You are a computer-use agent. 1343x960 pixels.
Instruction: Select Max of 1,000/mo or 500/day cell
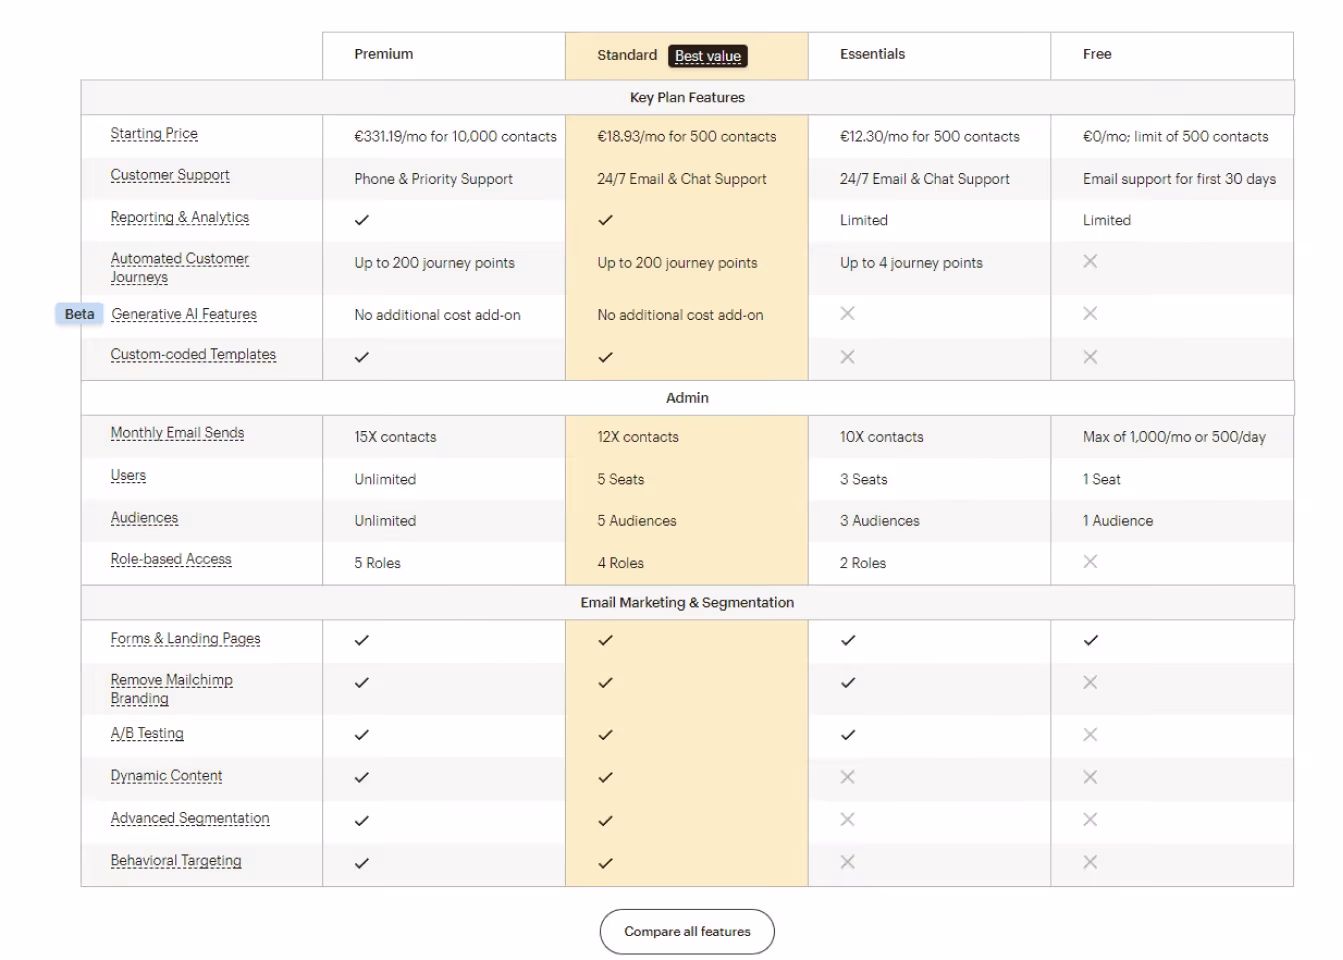tap(1174, 437)
